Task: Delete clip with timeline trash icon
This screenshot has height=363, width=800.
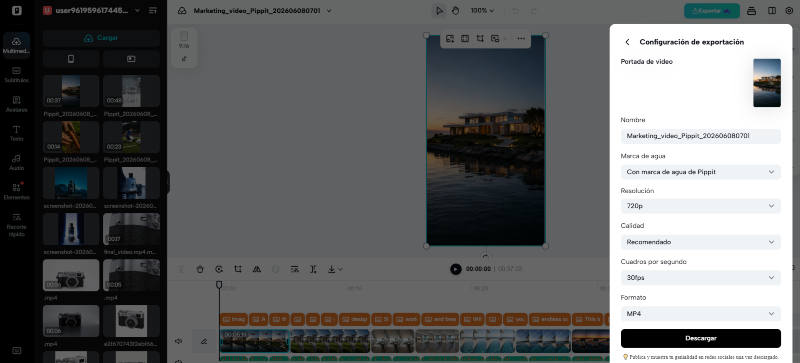Action: coord(200,269)
